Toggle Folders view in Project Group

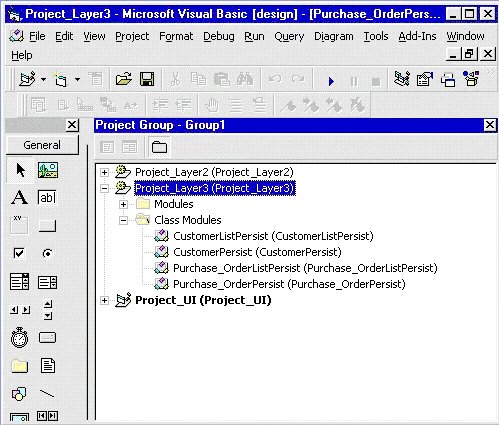tap(159, 147)
